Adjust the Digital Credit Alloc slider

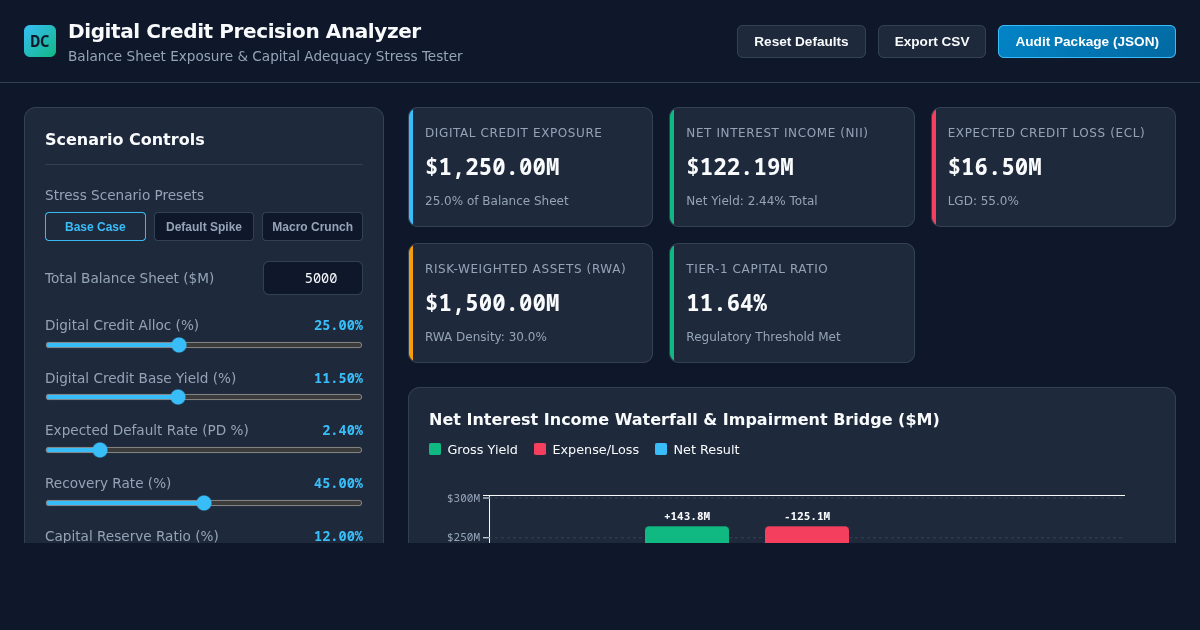pos(204,345)
